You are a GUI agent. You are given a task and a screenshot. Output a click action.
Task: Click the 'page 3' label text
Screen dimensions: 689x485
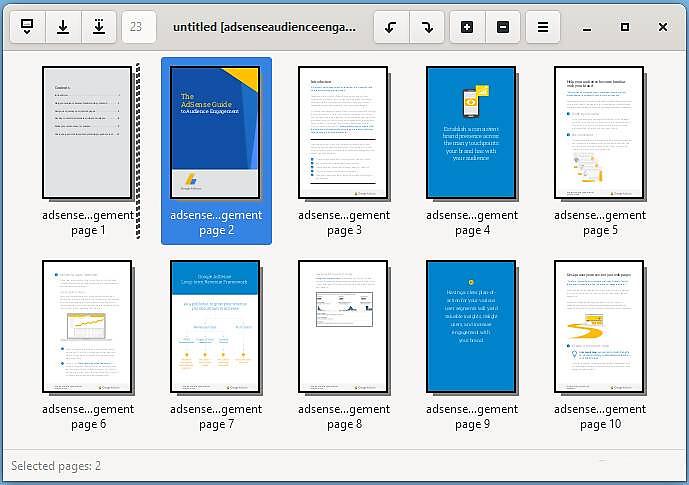pyautogui.click(x=344, y=231)
